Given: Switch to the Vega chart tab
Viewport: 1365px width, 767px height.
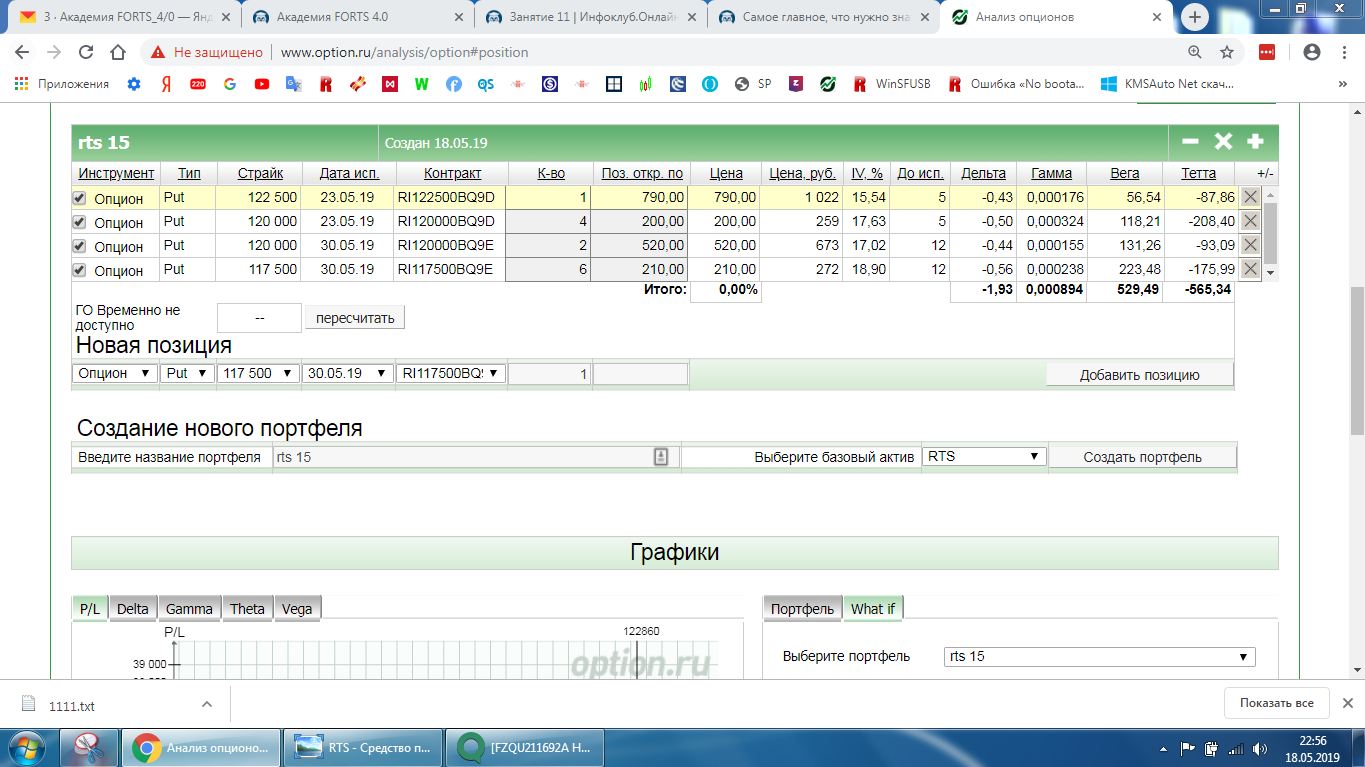Looking at the screenshot, I should [x=297, y=608].
